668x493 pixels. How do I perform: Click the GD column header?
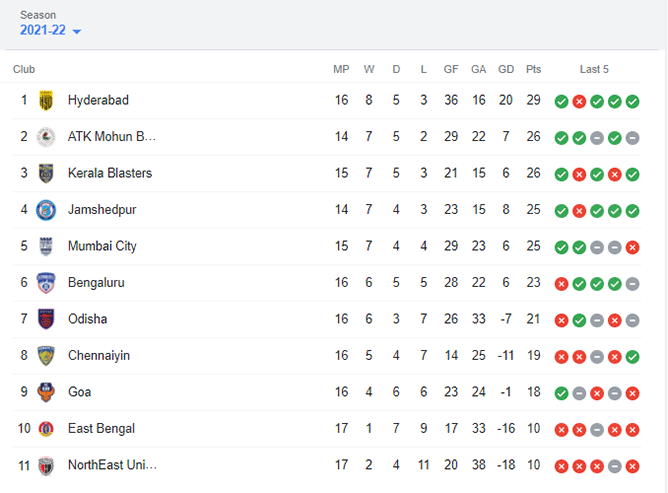[x=506, y=69]
